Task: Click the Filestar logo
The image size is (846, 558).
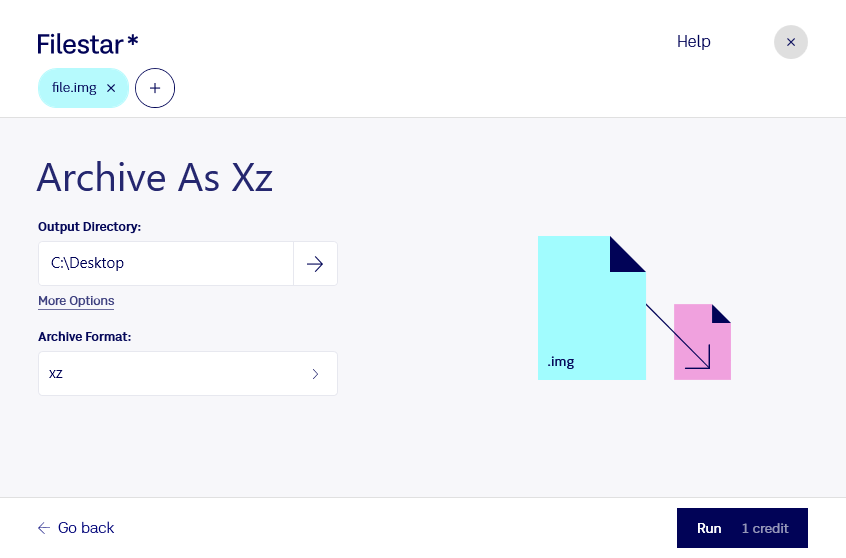Action: click(88, 44)
